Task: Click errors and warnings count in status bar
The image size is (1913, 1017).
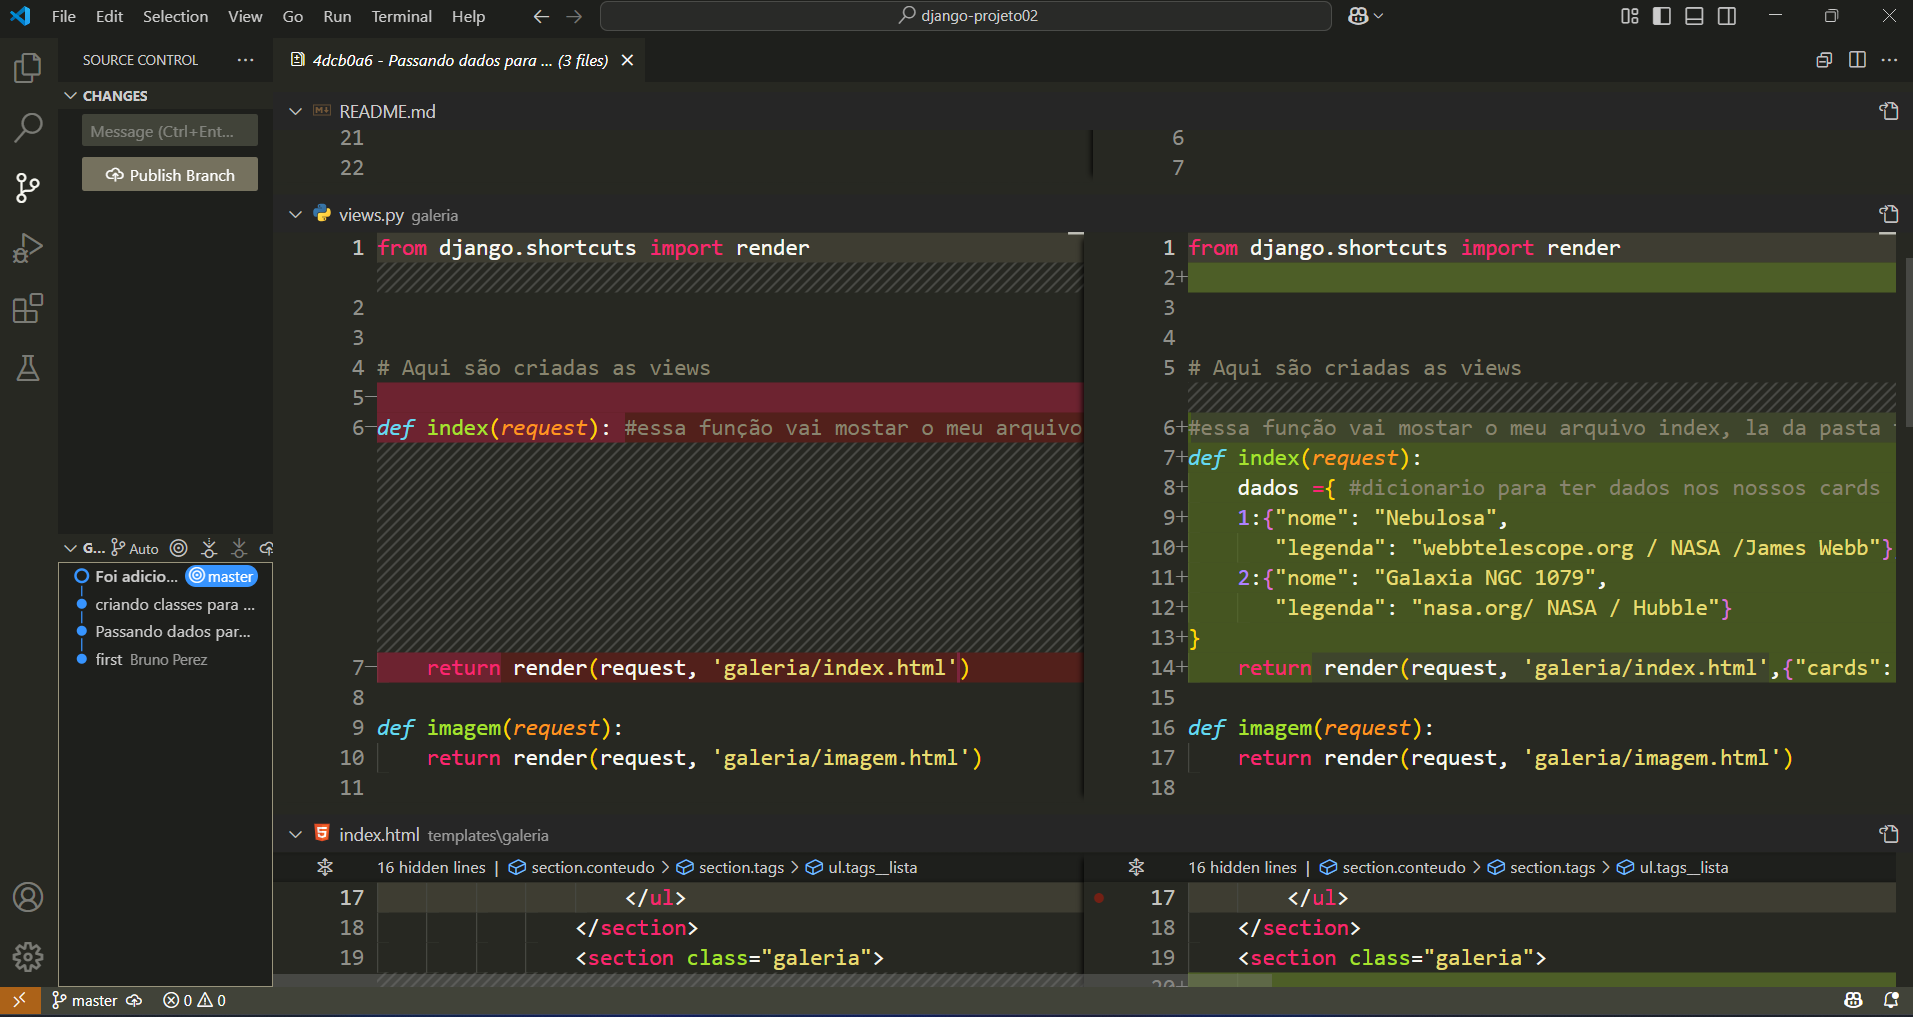Action: click(195, 1000)
